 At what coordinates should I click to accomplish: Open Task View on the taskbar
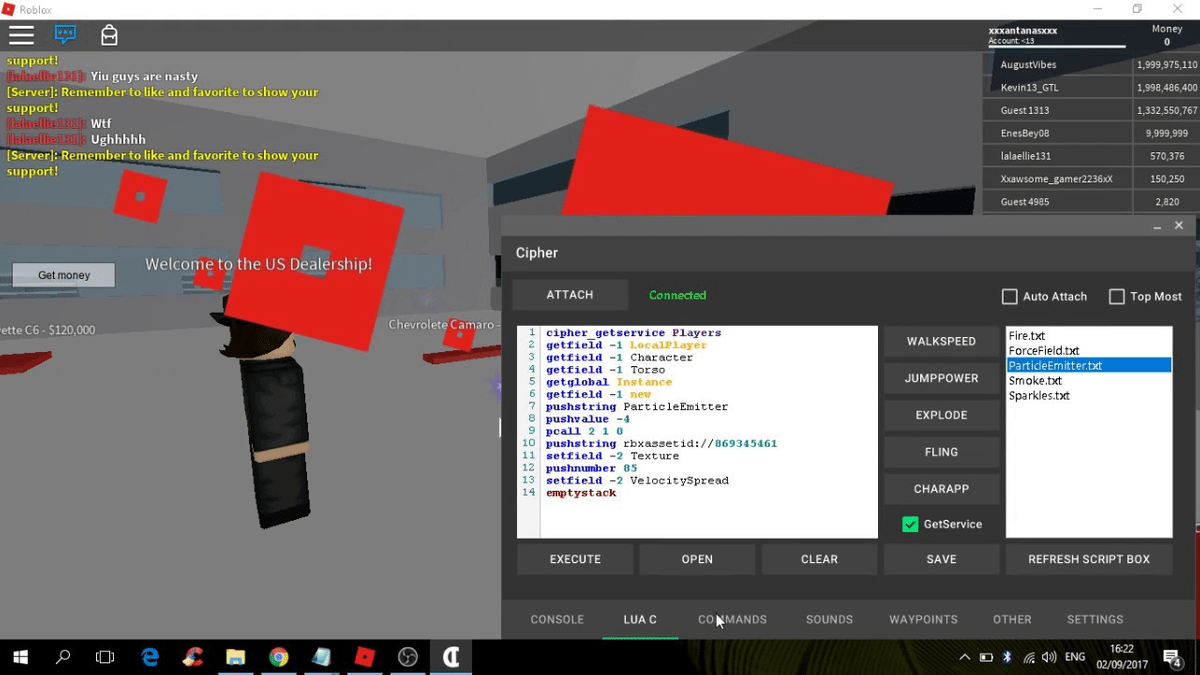coord(105,657)
